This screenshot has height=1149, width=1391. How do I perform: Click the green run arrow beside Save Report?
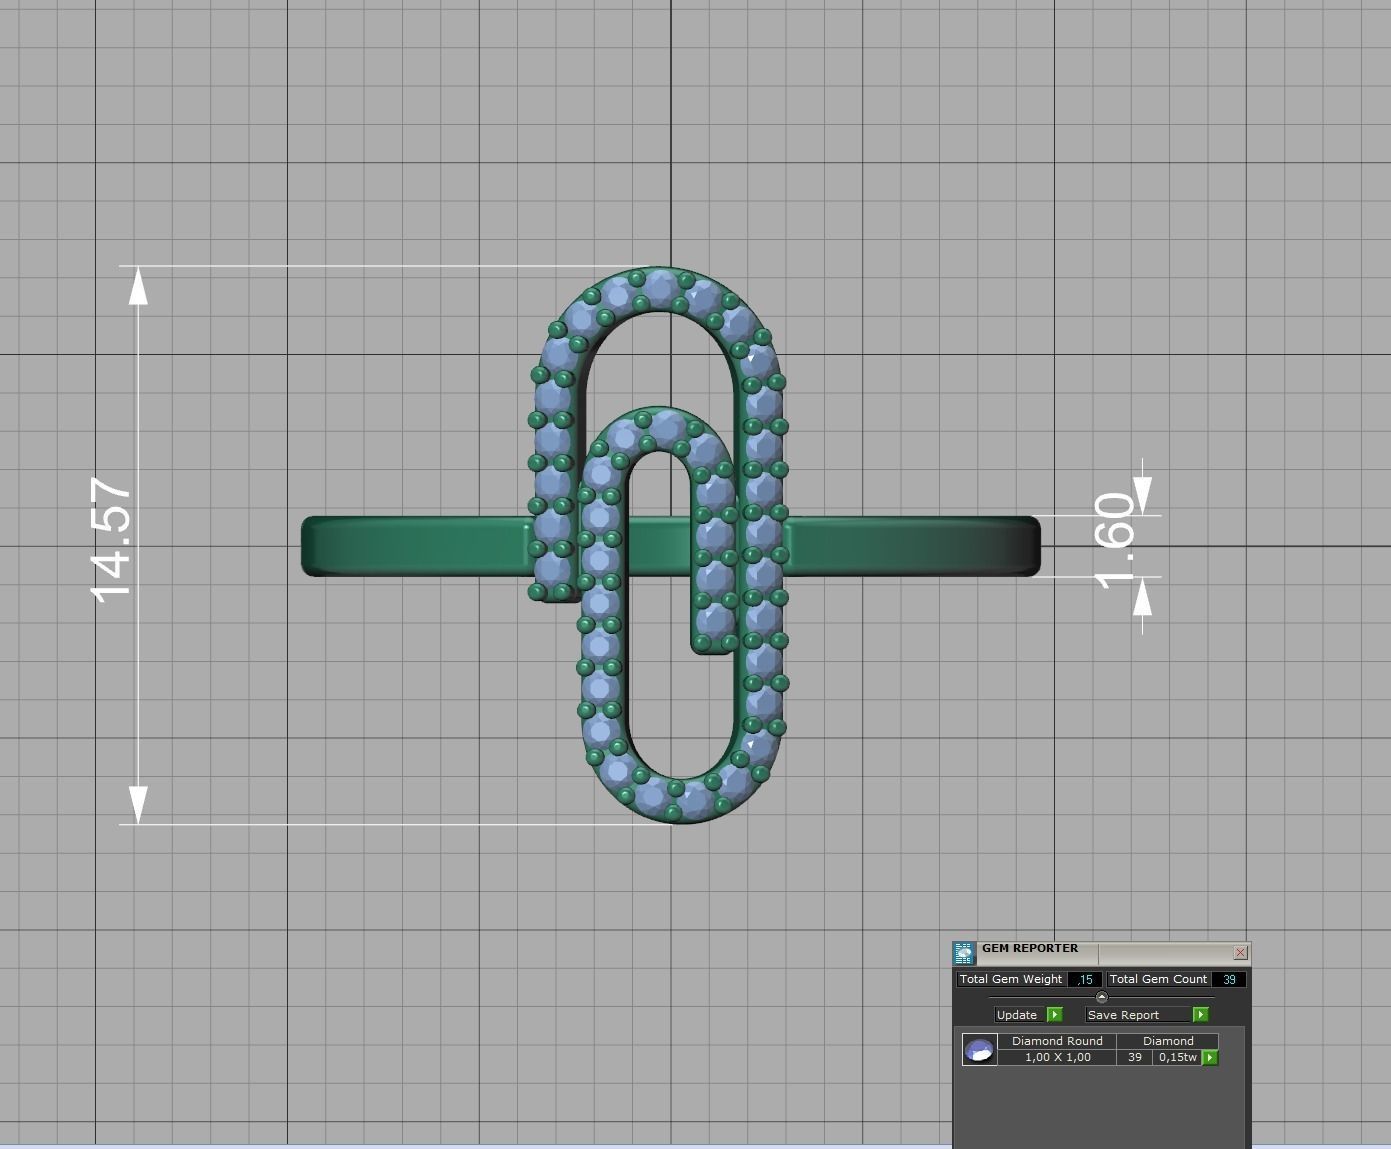[1200, 1014]
